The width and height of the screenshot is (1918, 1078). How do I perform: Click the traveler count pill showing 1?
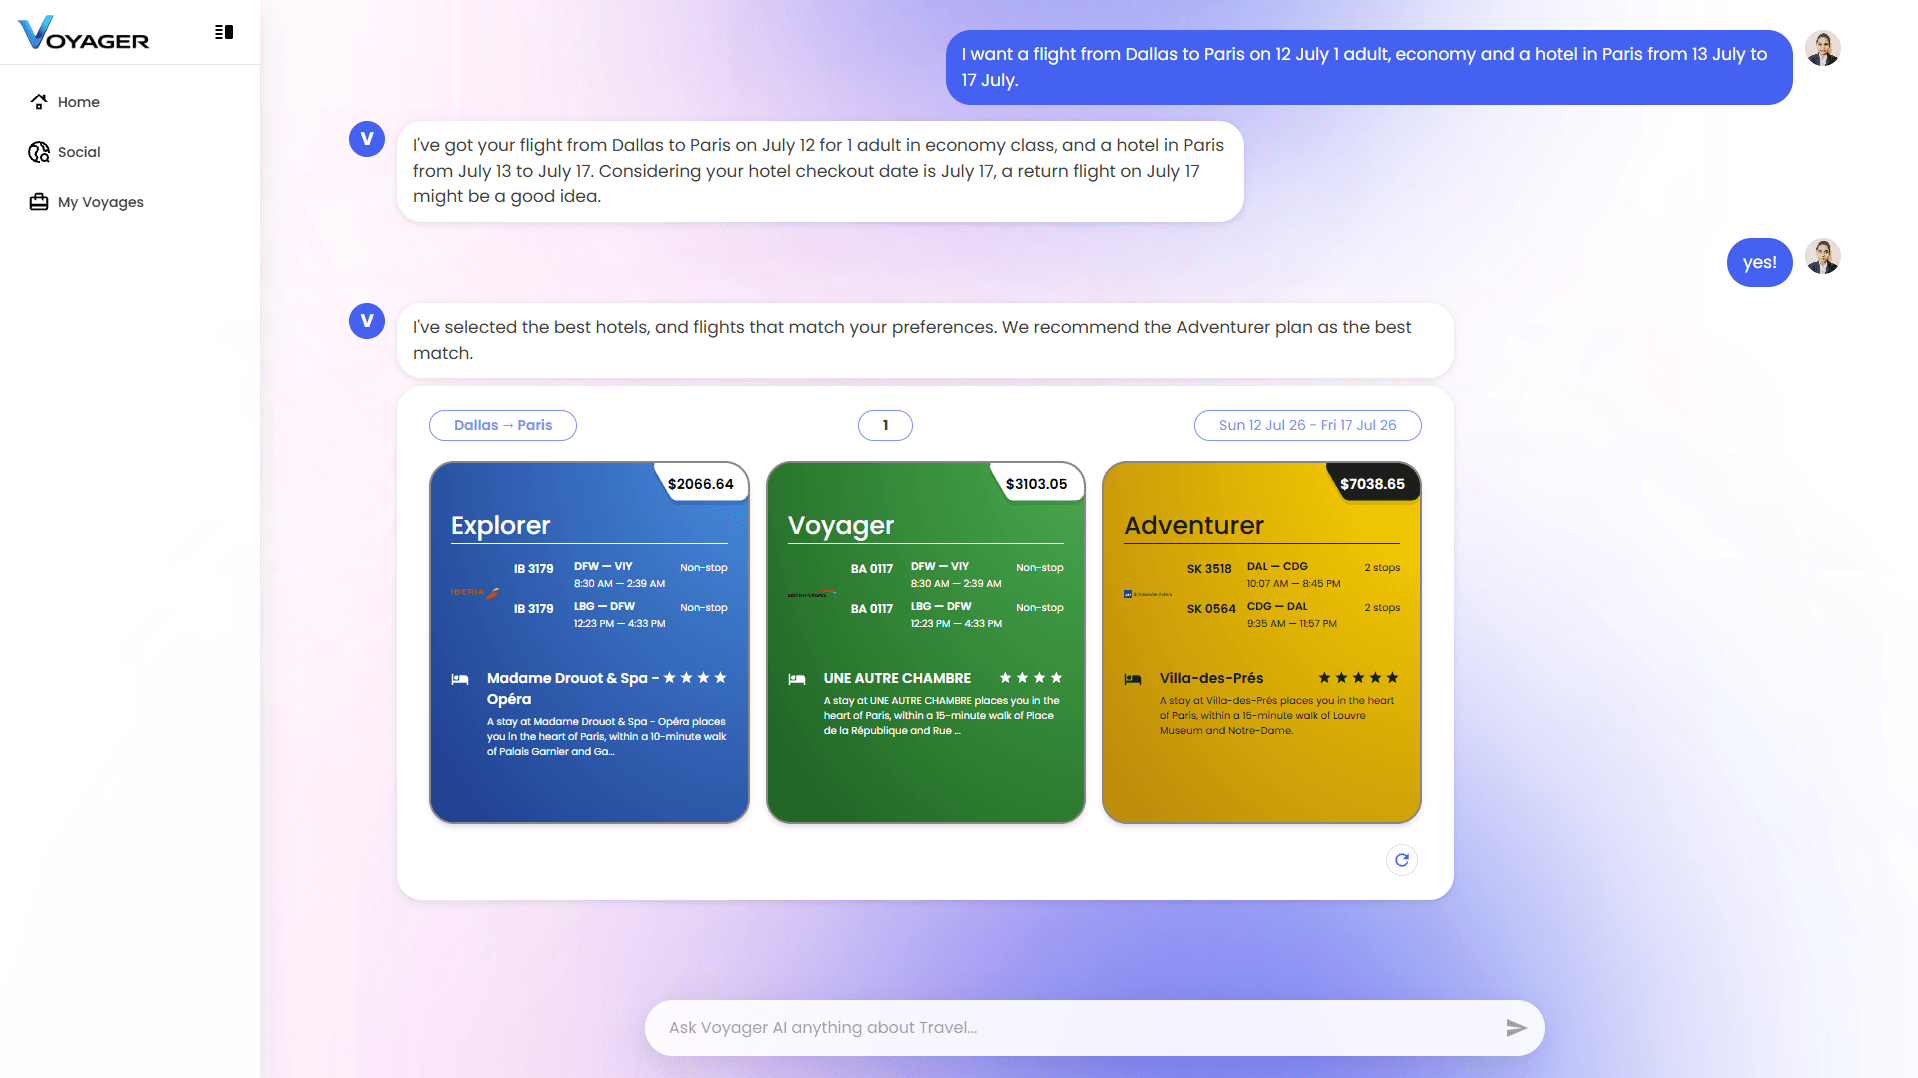coord(885,425)
